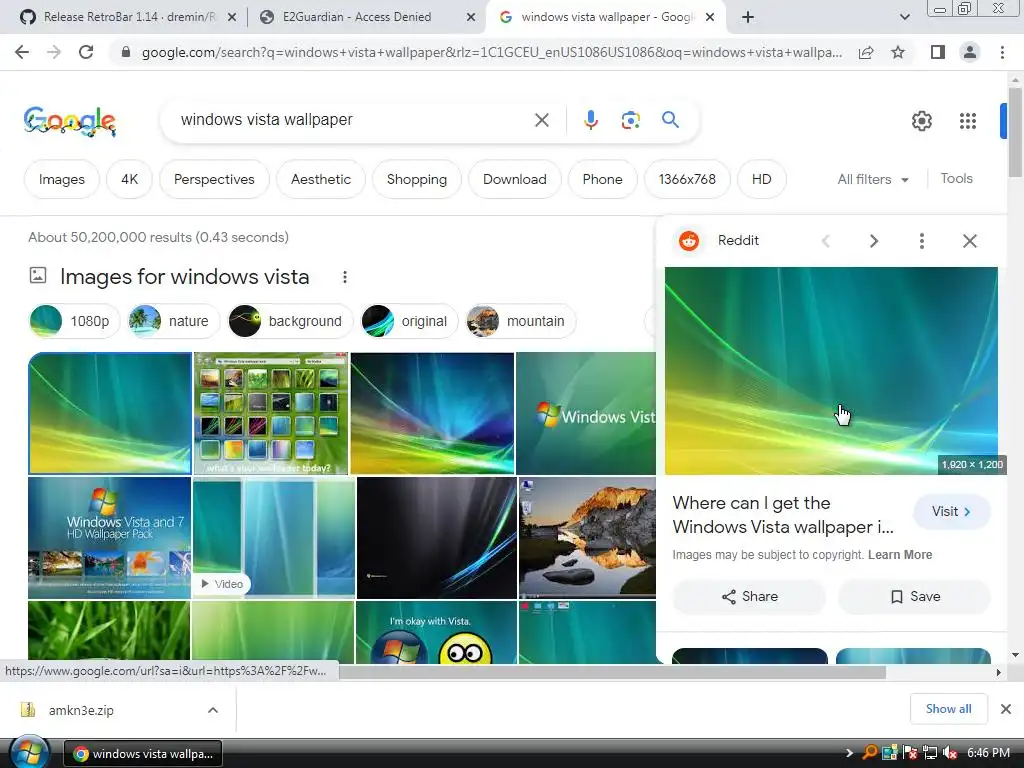This screenshot has height=768, width=1024.
Task: Click the muted volume tray icon
Action: 950,753
